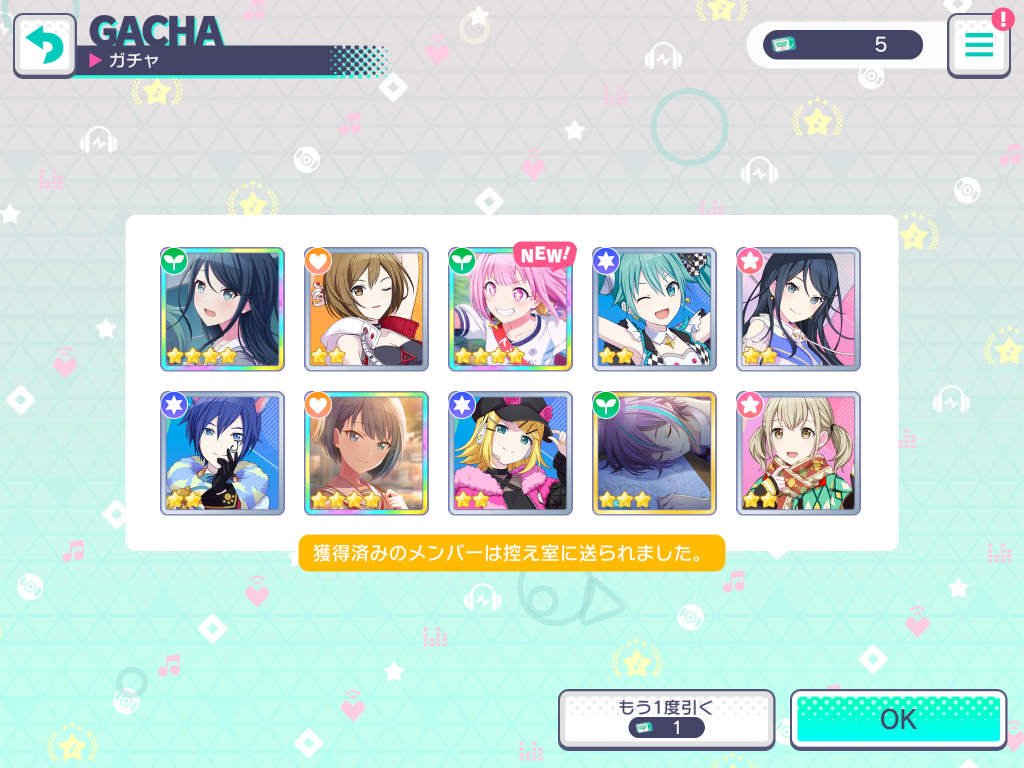Viewport: 1024px width, 768px height.
Task: Select the NEW pink-haired four-star card
Action: (x=510, y=309)
